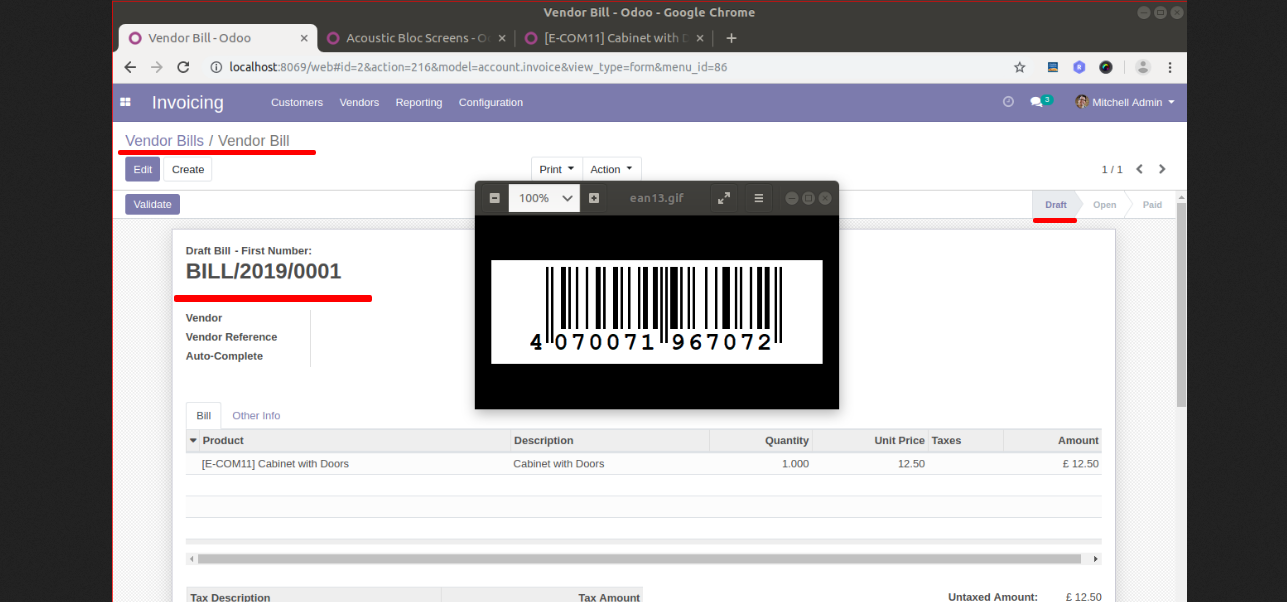Open the image viewer hamburger menu
1287x602 pixels.
[x=759, y=198]
